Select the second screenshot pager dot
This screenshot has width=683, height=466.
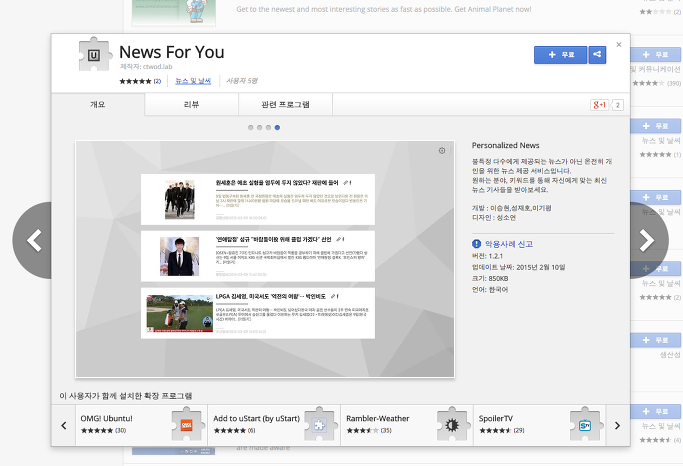[260, 128]
